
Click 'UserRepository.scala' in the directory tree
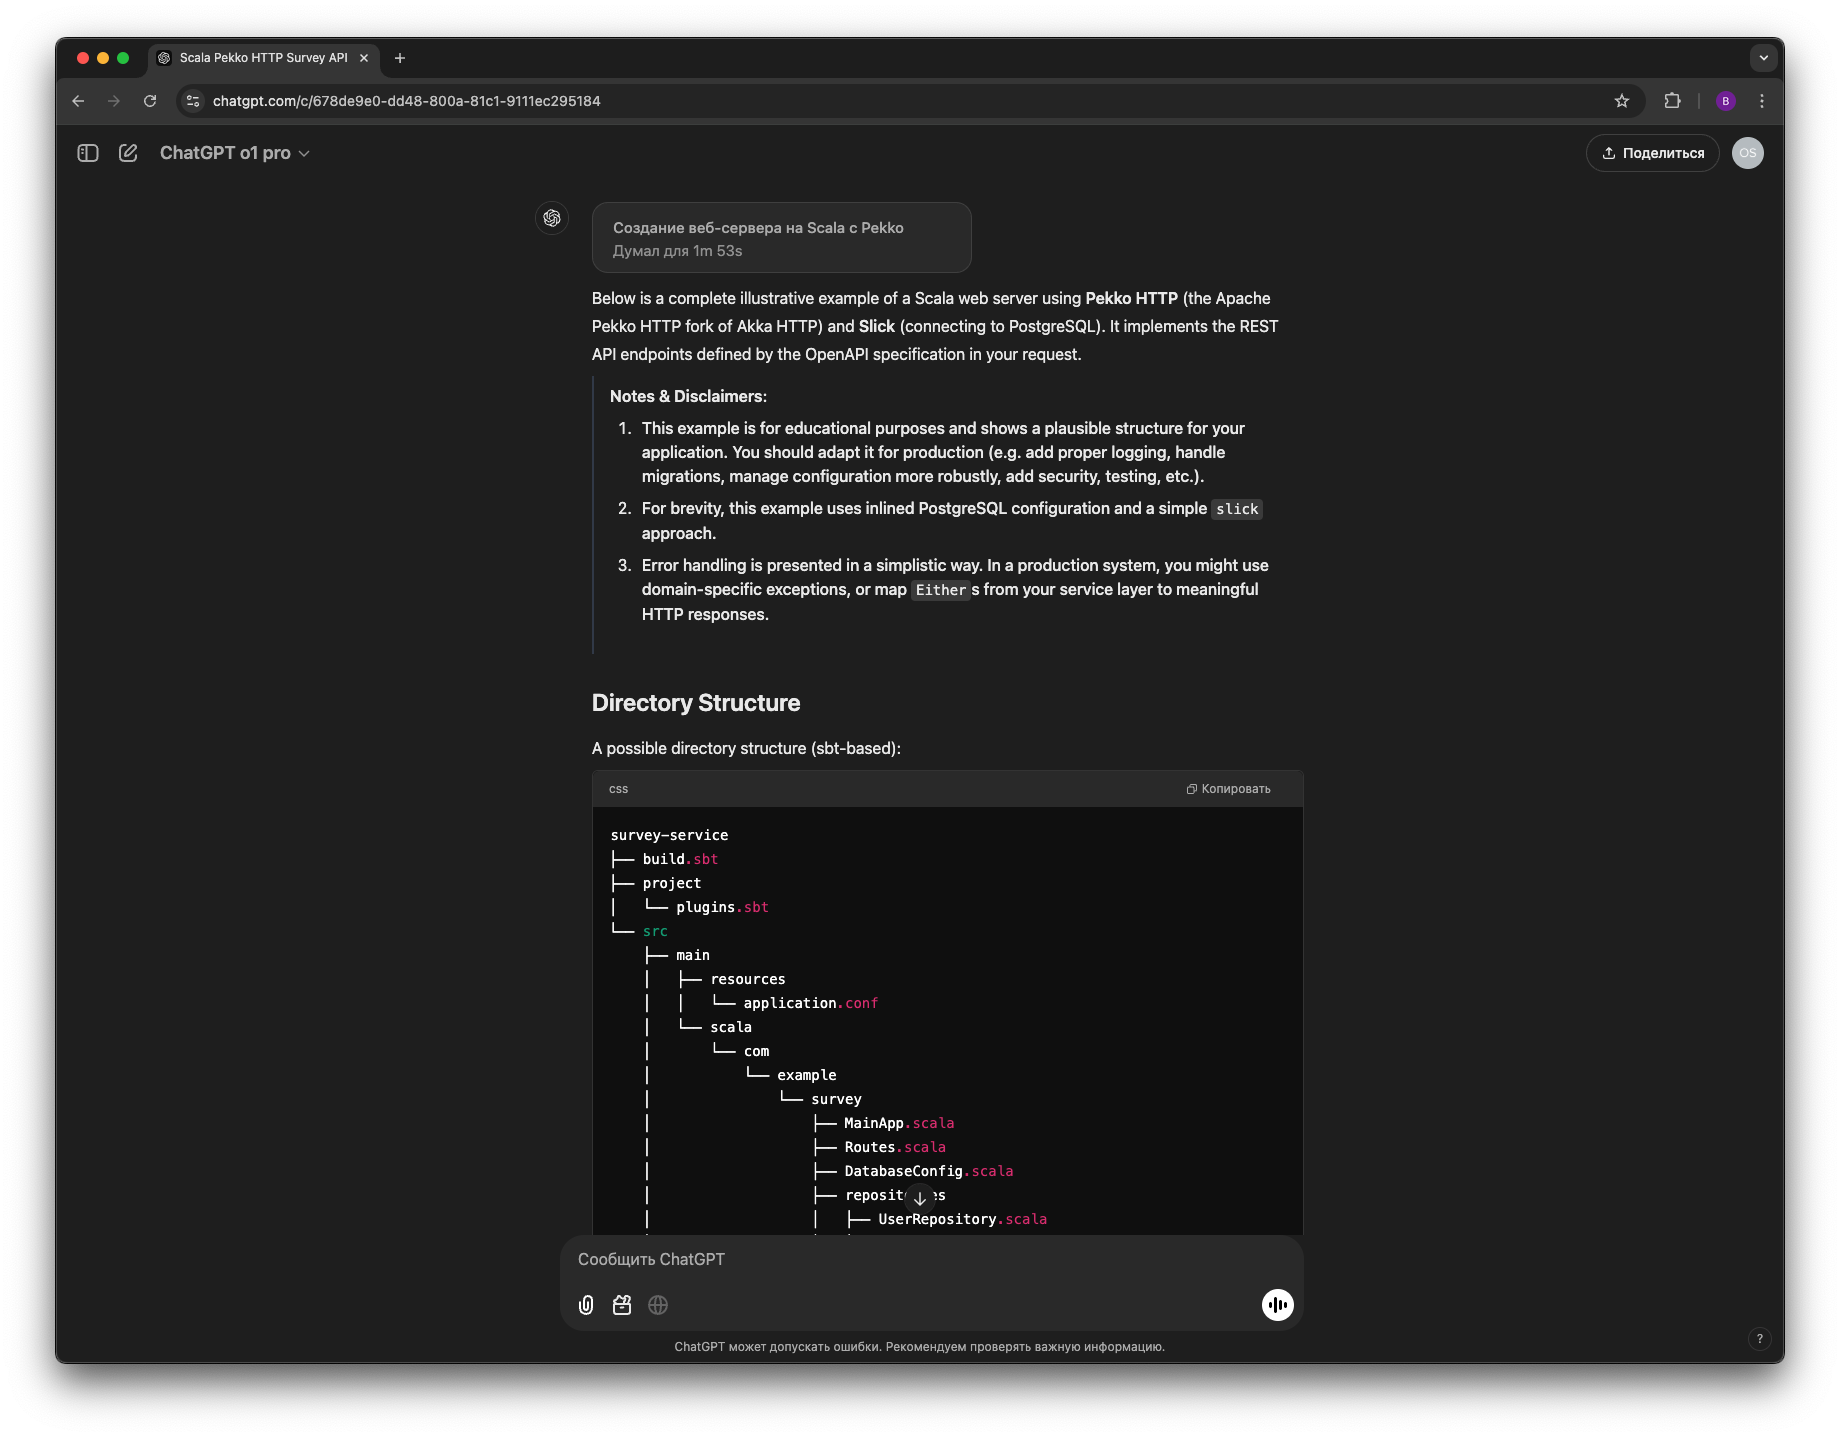coord(962,1219)
